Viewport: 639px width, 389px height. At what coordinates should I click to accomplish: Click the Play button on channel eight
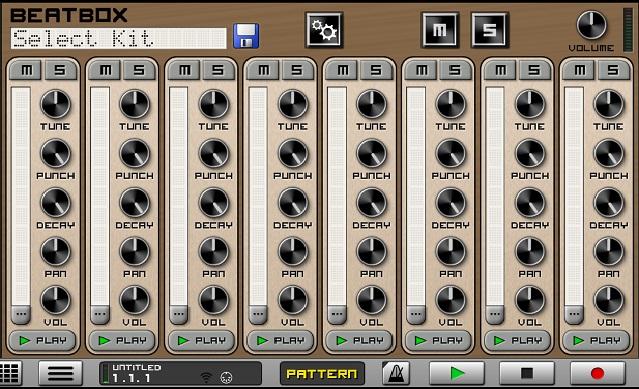(596, 341)
